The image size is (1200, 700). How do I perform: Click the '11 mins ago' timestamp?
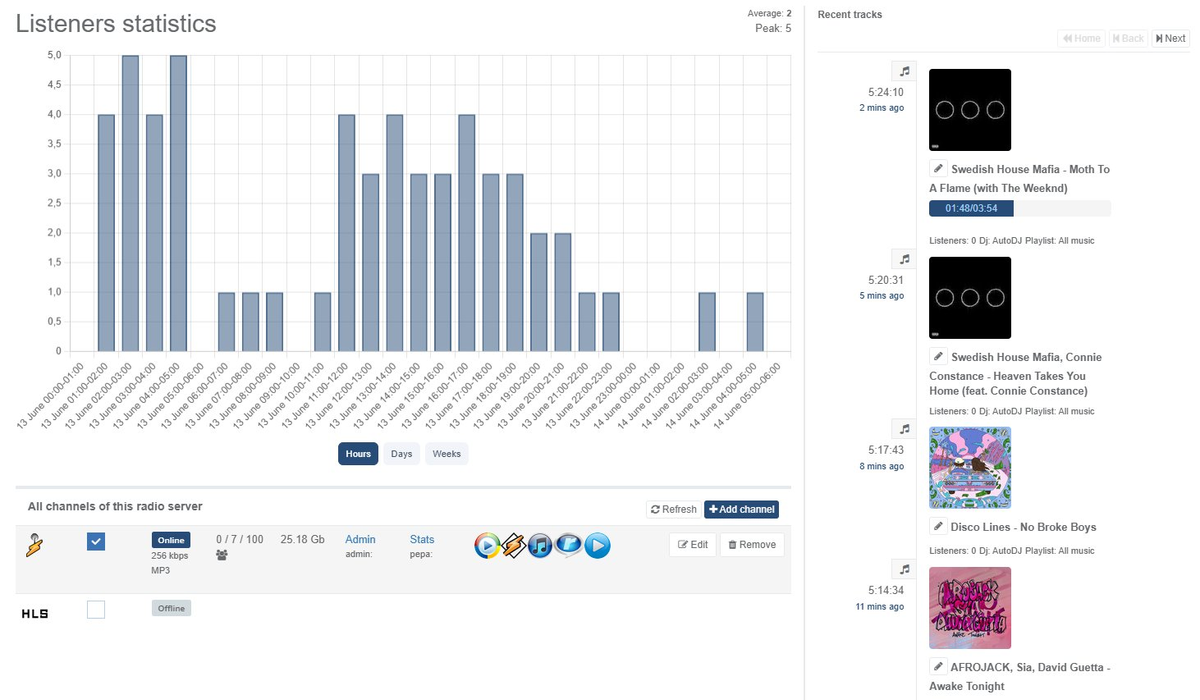[x=880, y=606]
